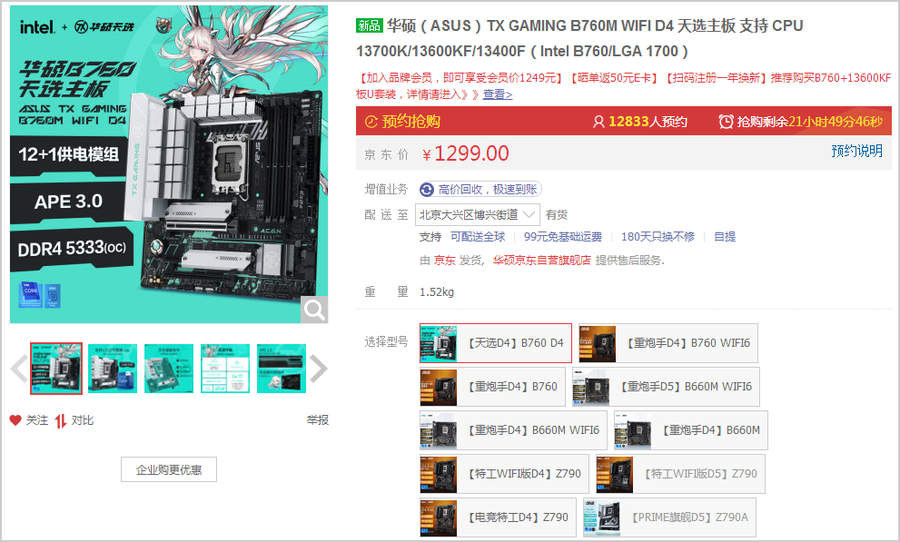Viewport: 900px width, 542px height.
Task: Click the left arrow of thumbnail carousel
Action: coord(19,369)
